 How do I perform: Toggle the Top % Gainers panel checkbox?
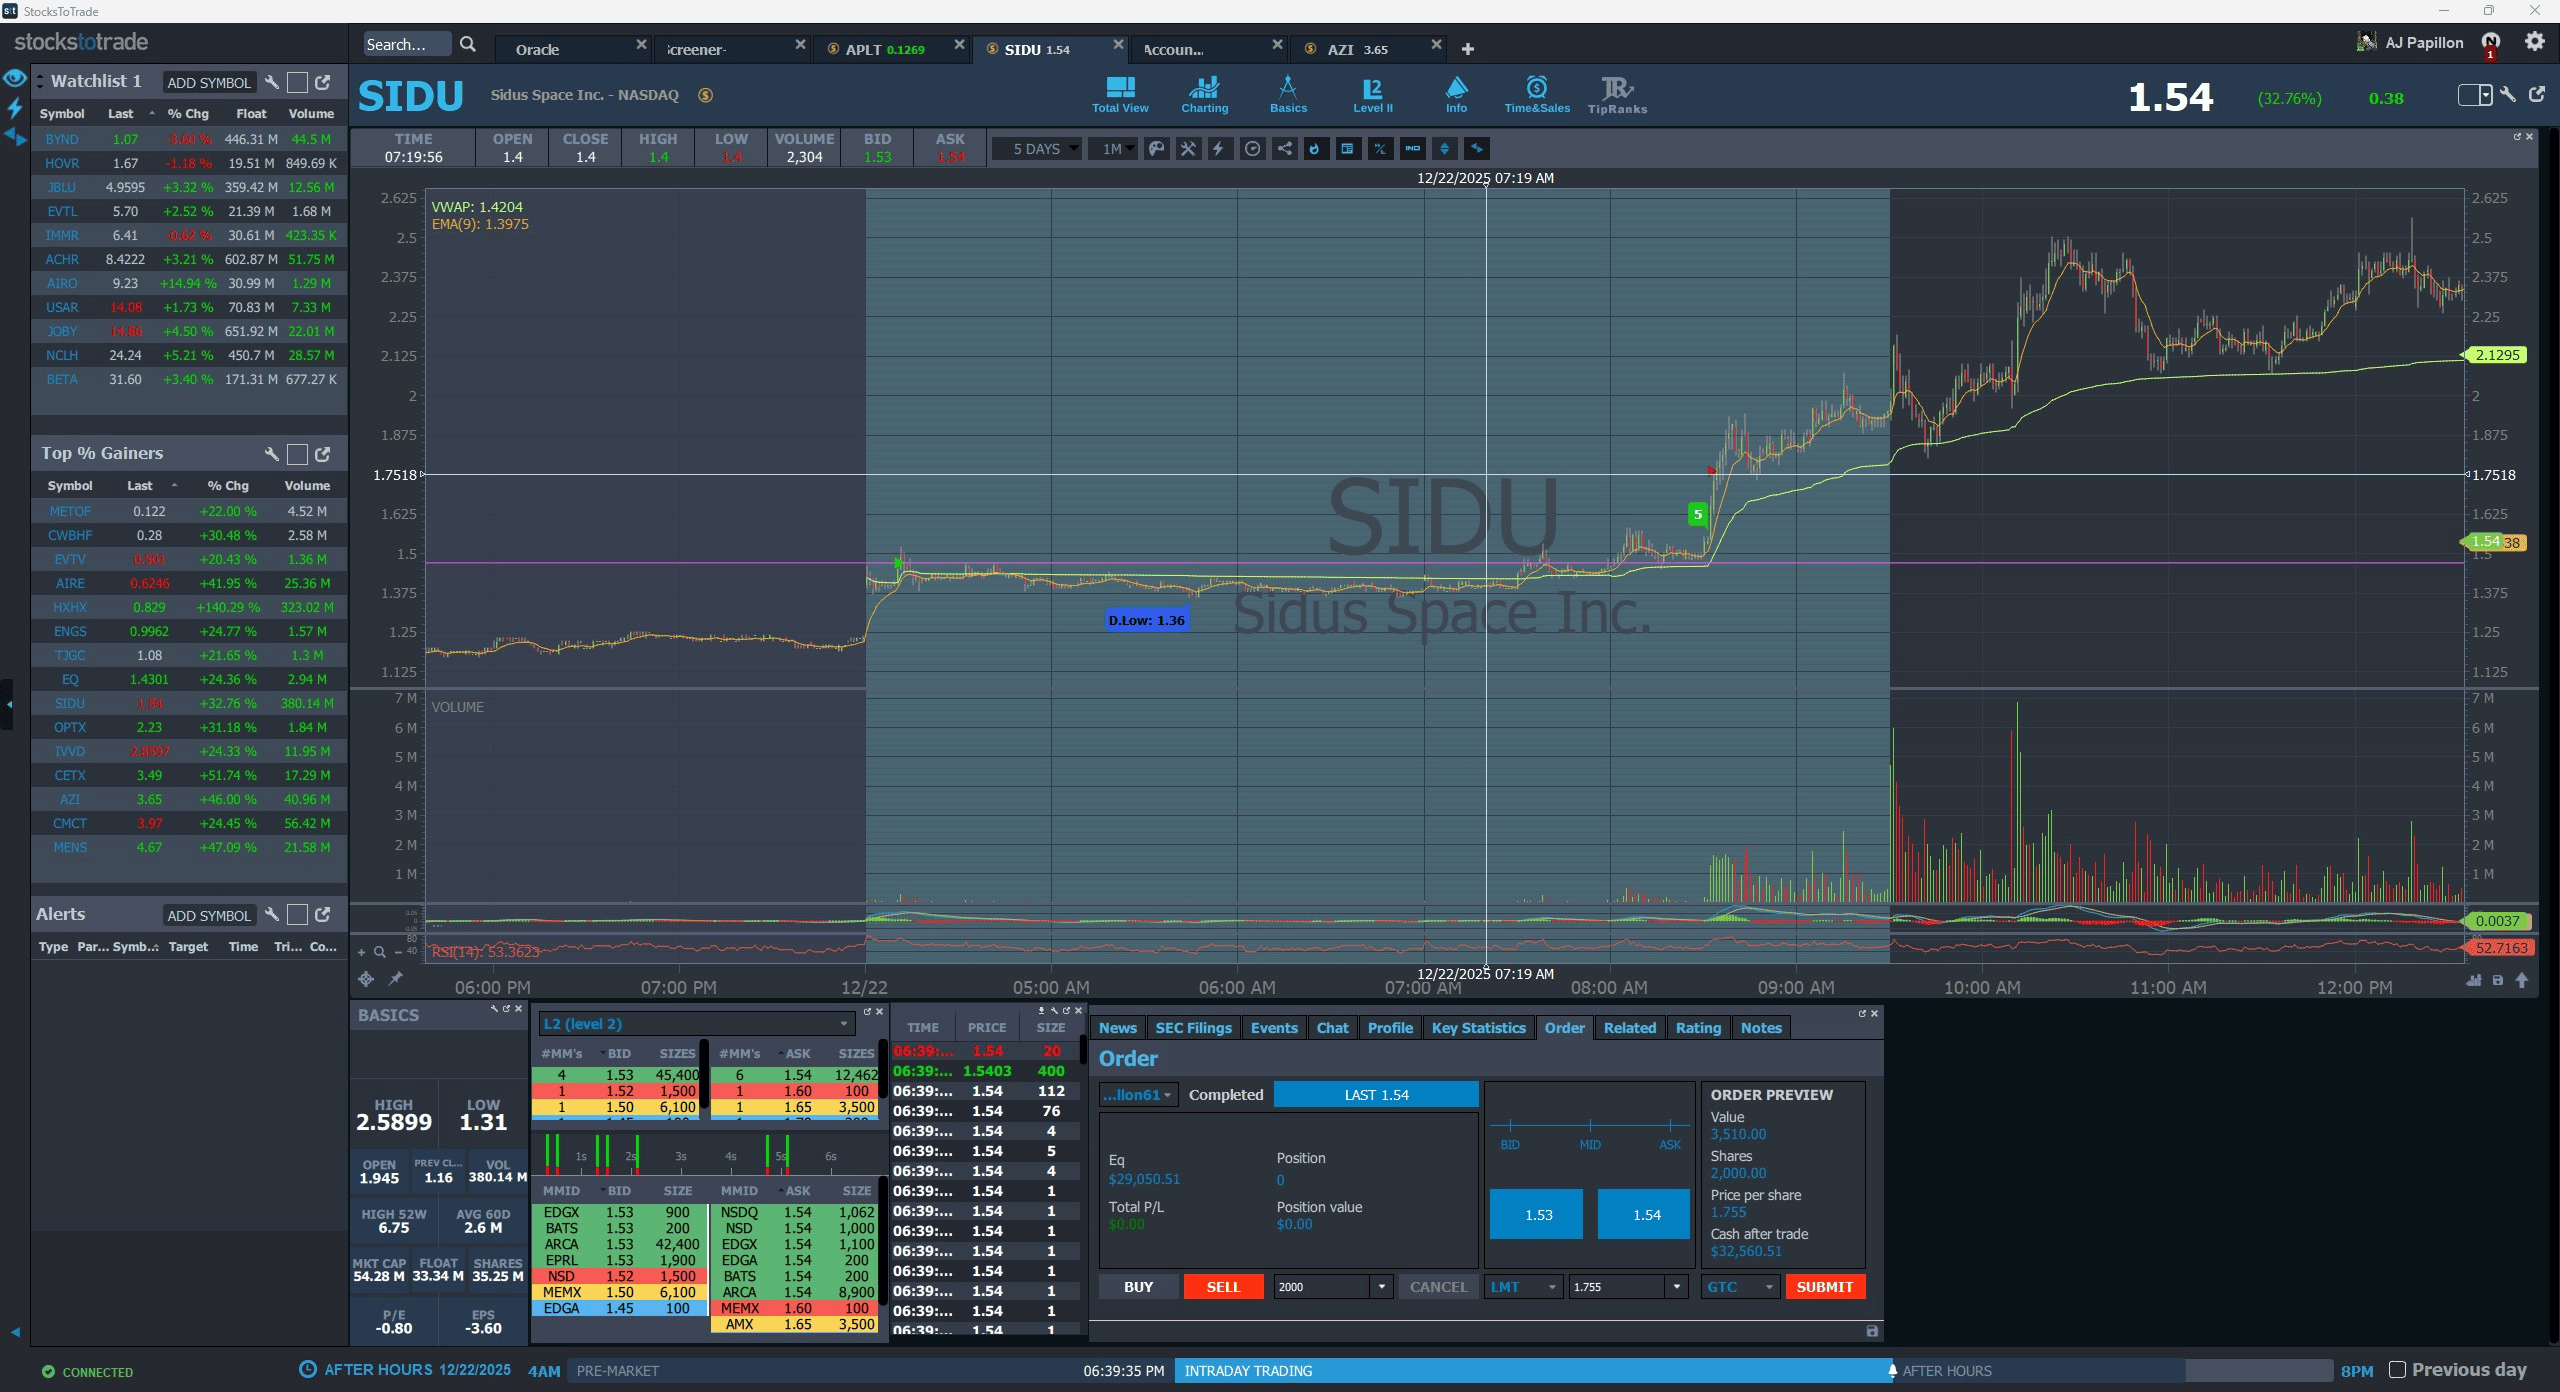click(x=297, y=454)
